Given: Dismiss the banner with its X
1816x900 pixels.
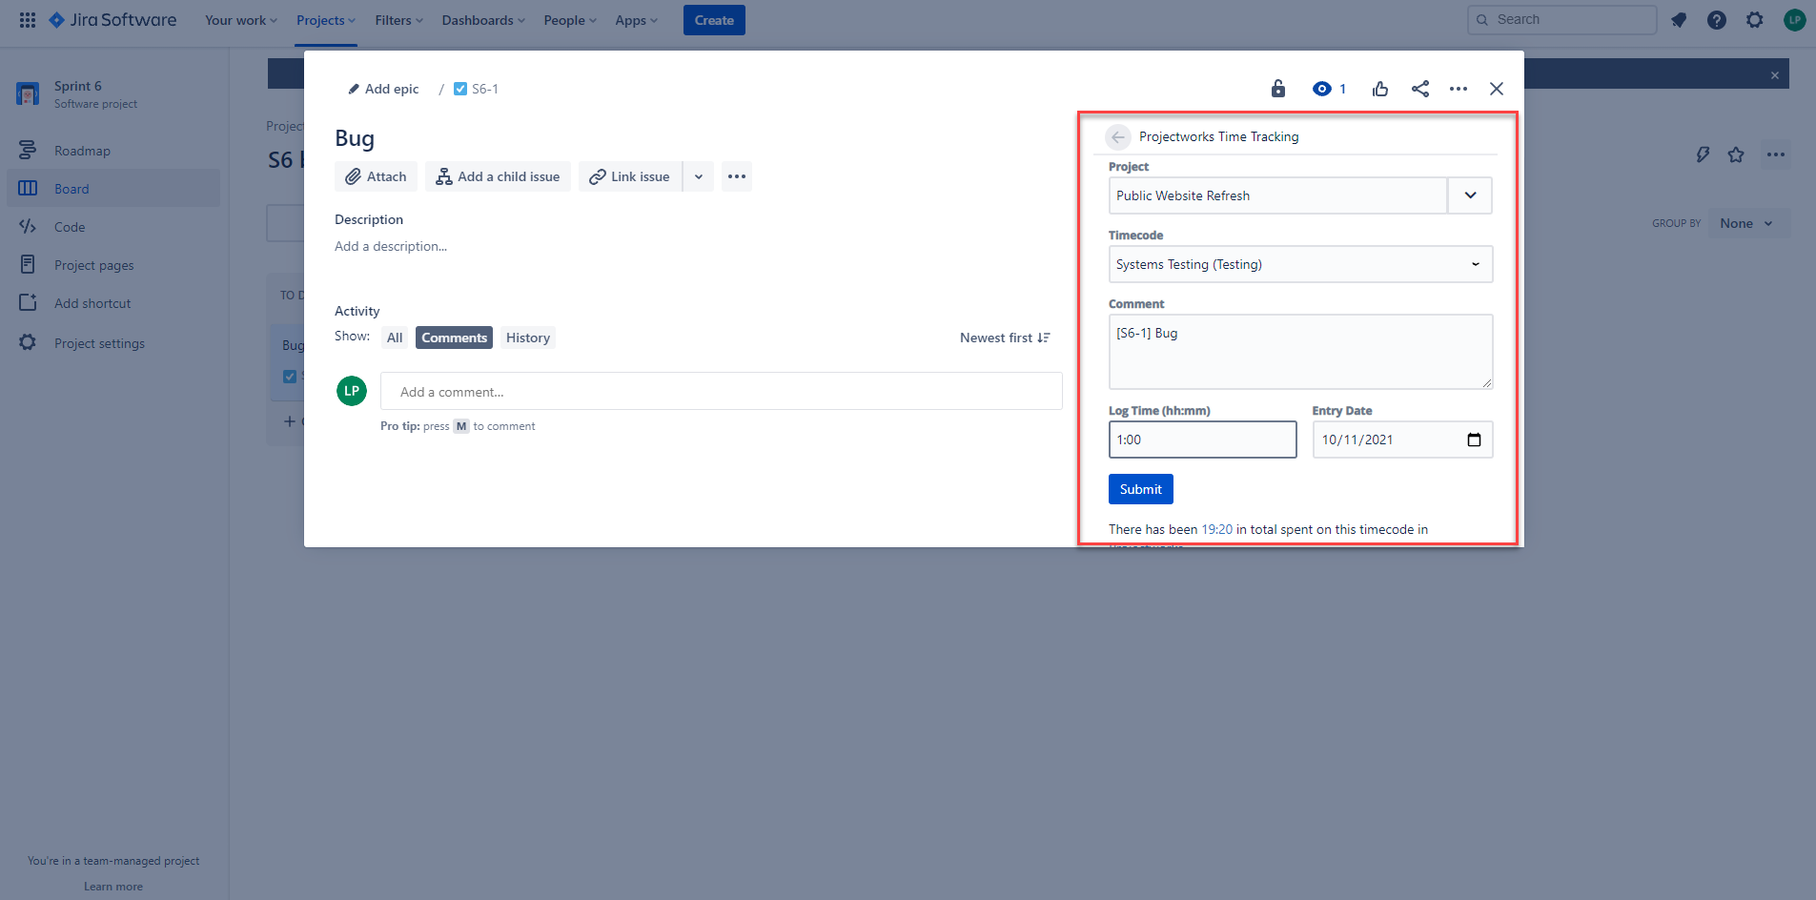Looking at the screenshot, I should 1775,75.
